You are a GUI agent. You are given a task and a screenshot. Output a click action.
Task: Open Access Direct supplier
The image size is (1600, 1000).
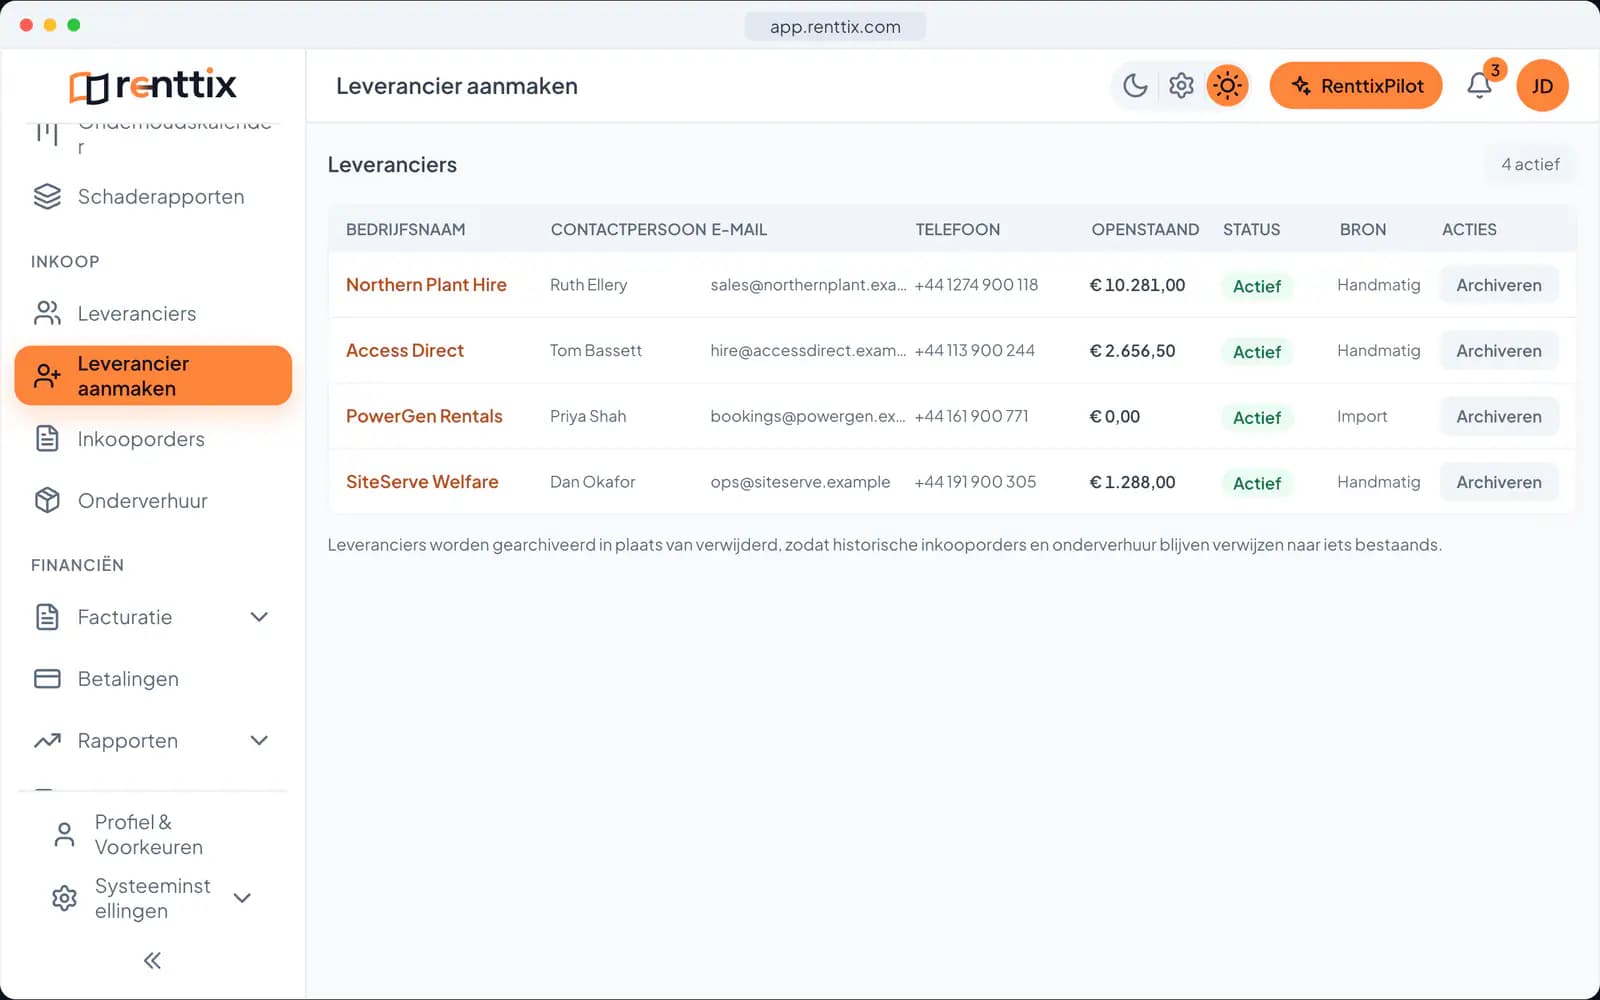[405, 351]
